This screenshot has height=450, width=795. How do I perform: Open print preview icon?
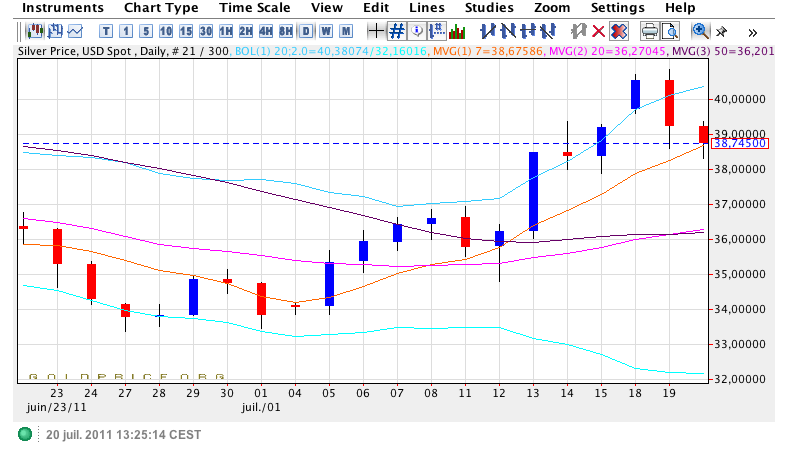(669, 30)
